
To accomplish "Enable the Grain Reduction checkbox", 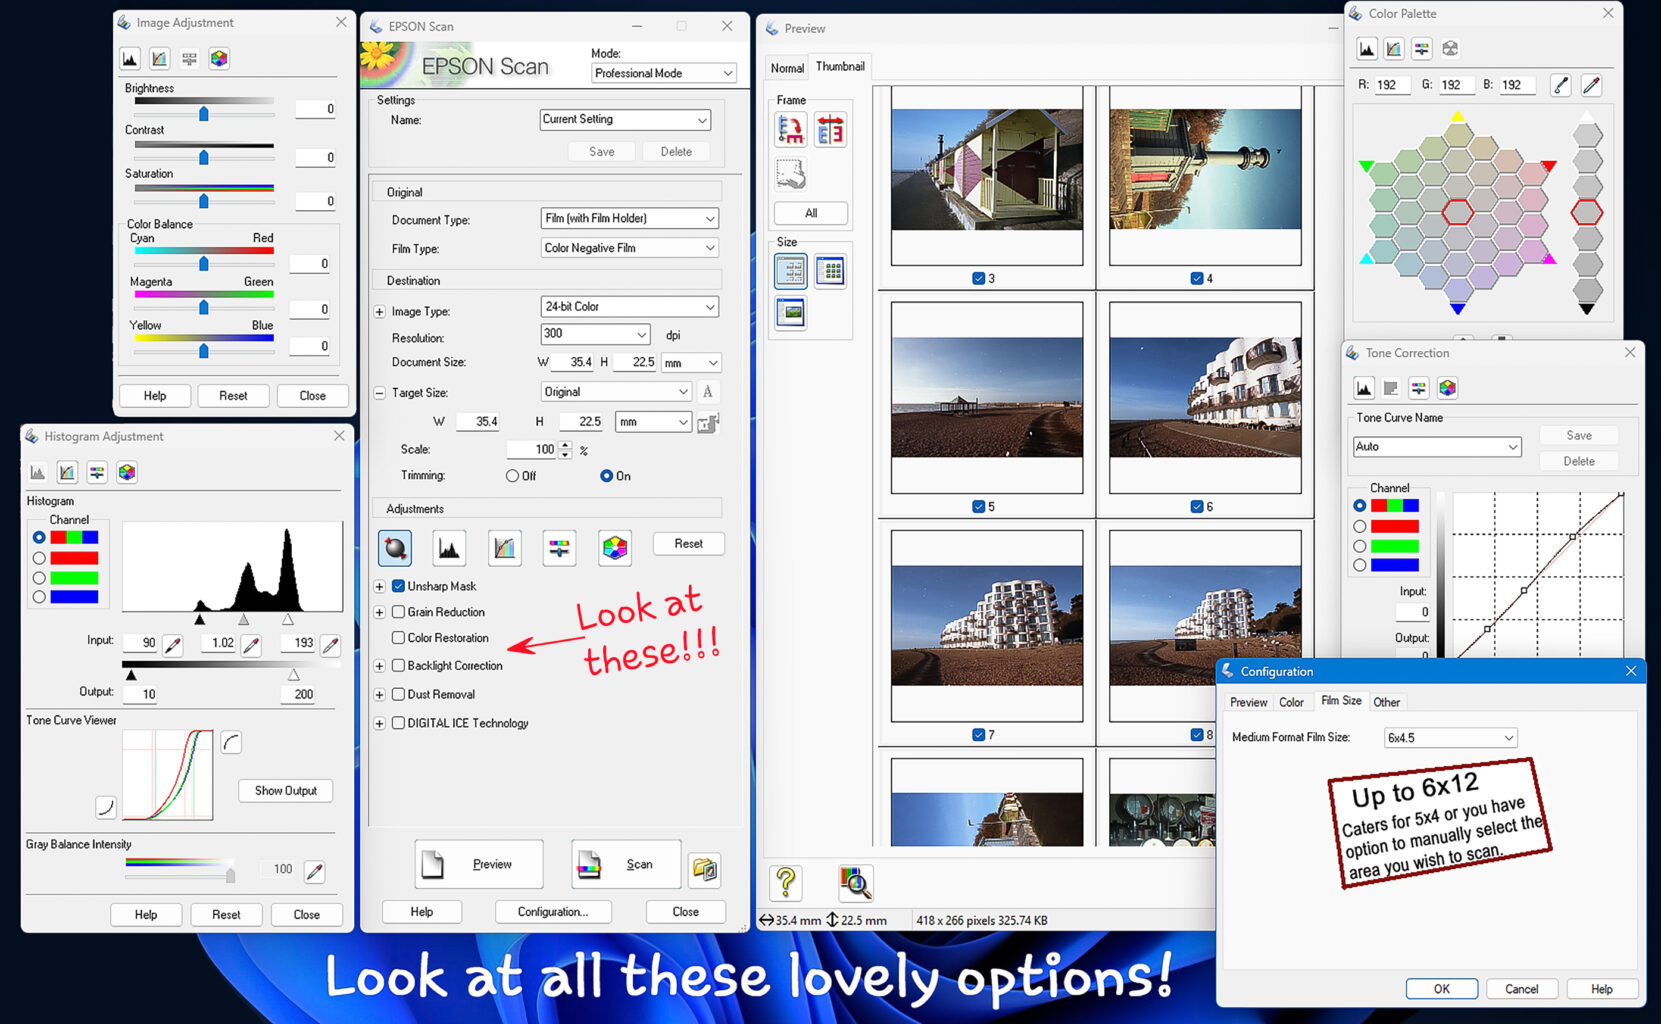I will [398, 612].
